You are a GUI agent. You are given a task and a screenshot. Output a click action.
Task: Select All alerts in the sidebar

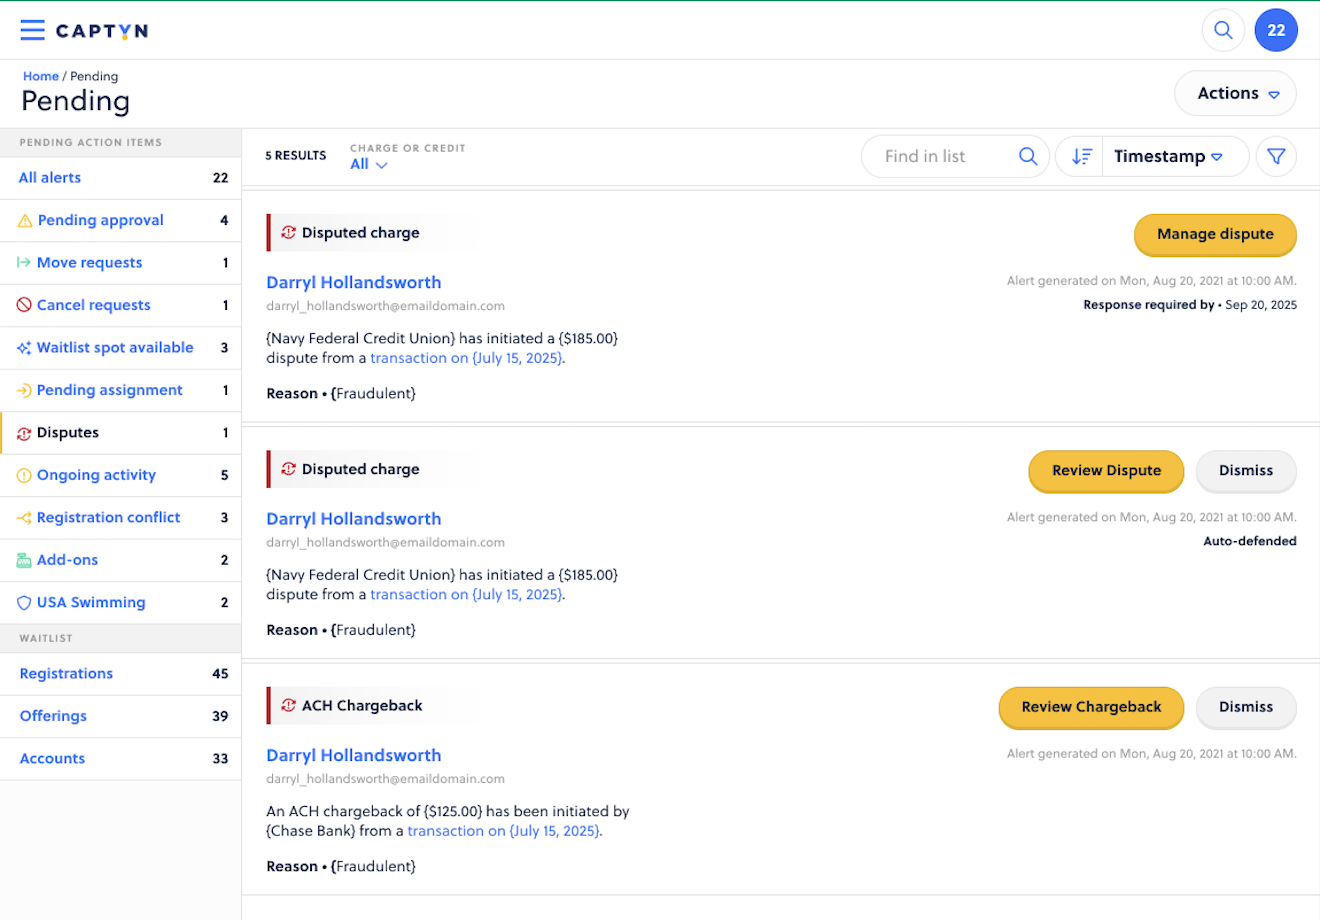pos(120,178)
